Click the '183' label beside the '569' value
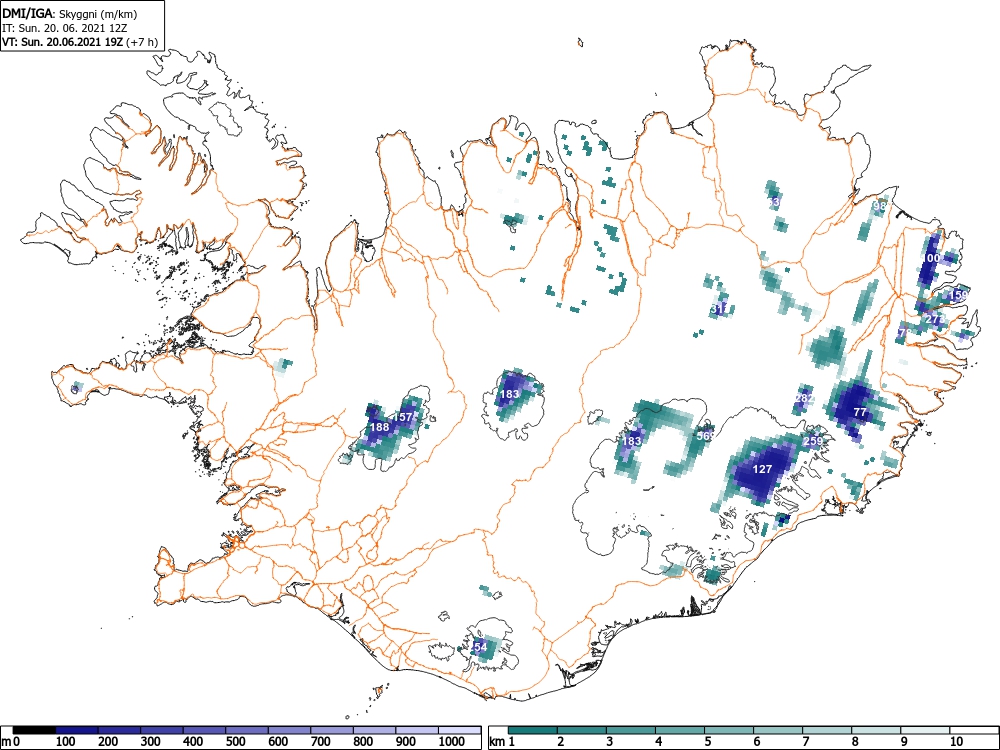 point(631,441)
